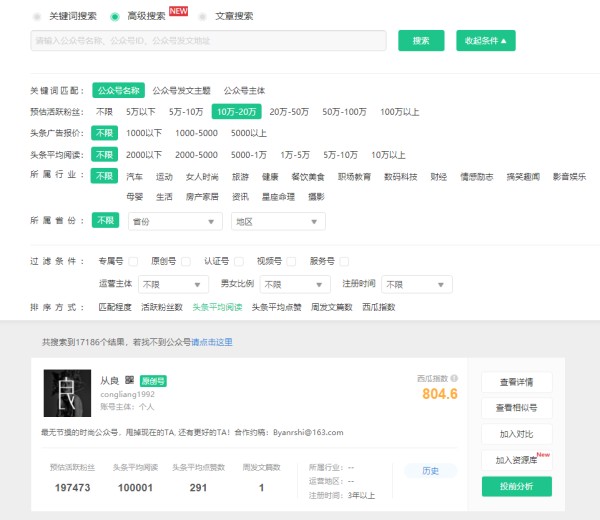Viewport: 600px width, 520px height.
Task: Click the green 搜索 button
Action: [x=421, y=41]
